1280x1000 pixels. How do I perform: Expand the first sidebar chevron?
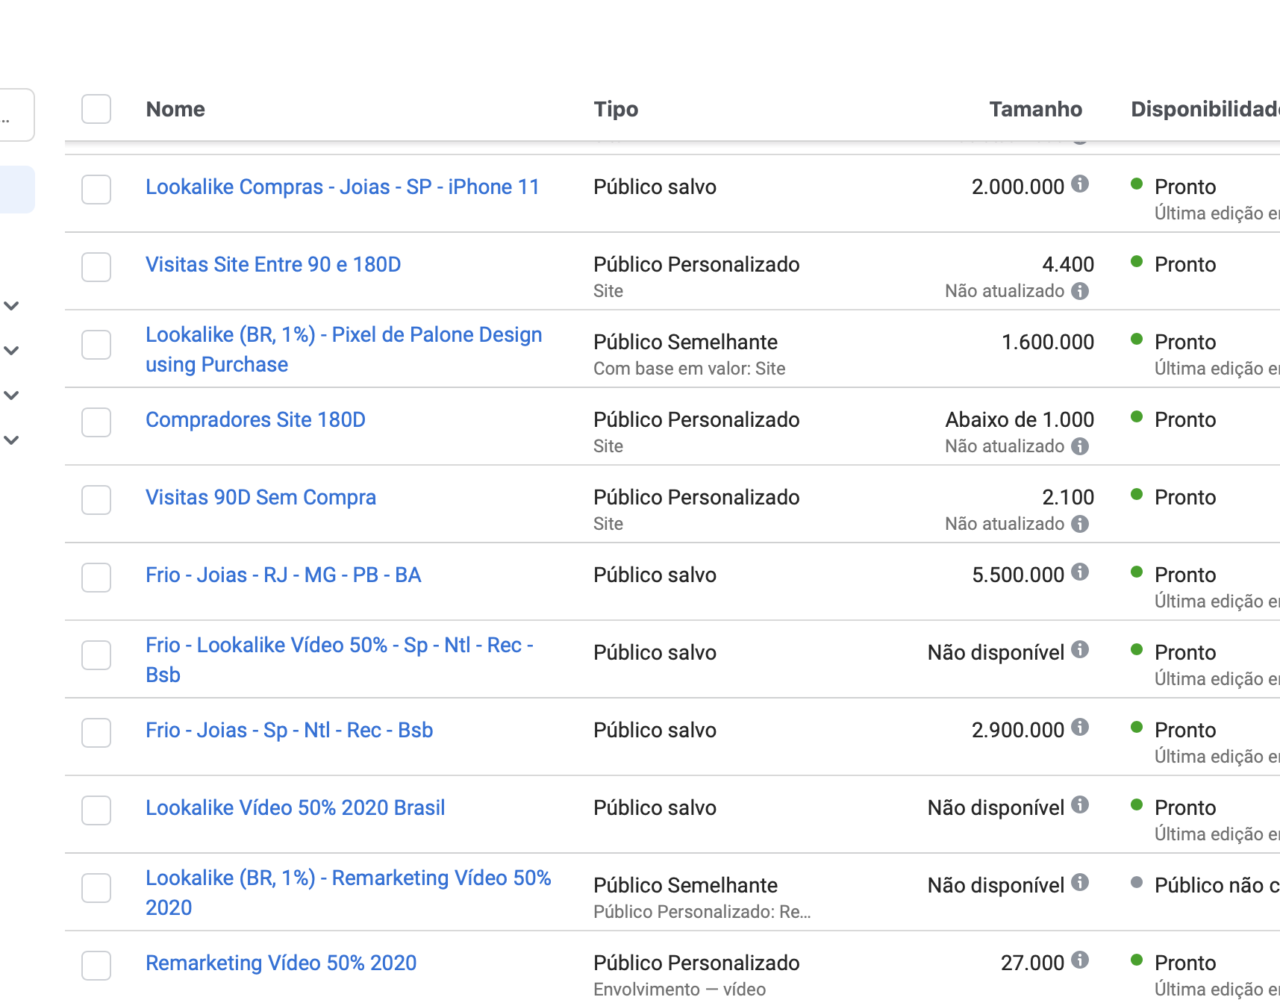pos(12,306)
